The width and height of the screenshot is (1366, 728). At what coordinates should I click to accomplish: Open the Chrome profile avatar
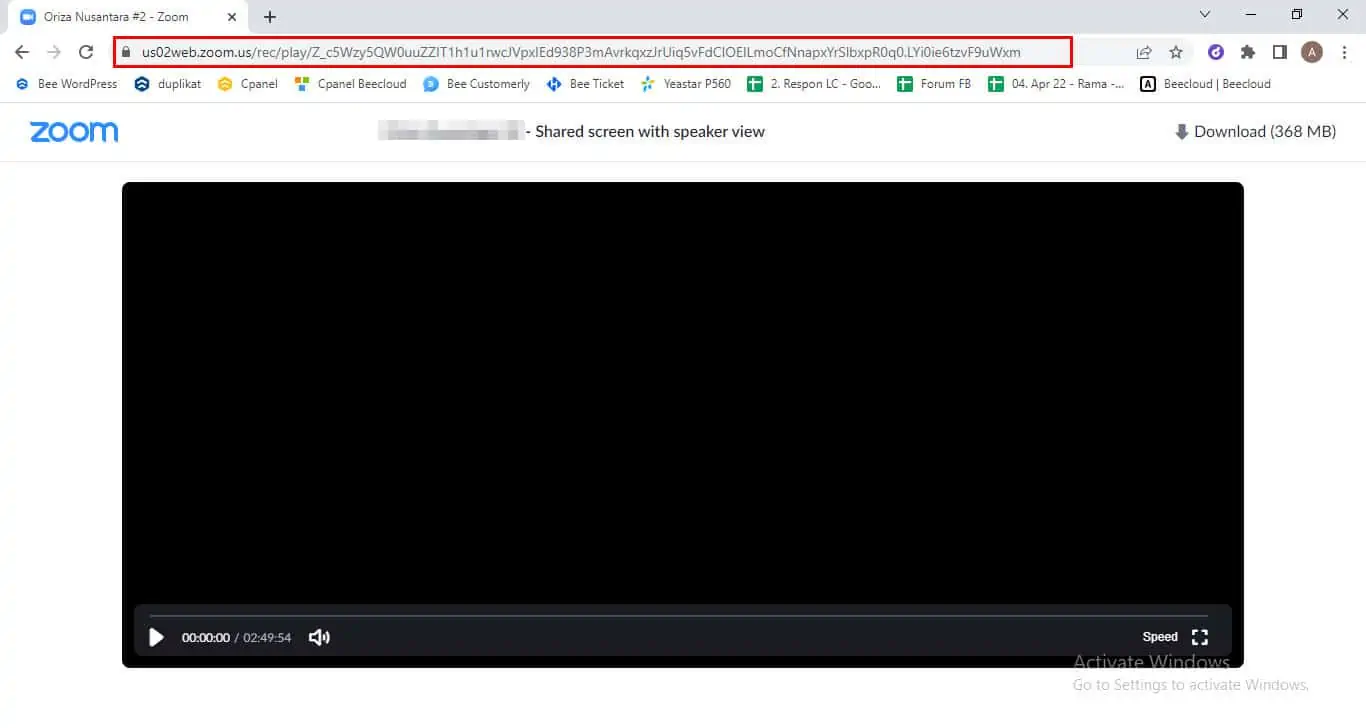tap(1312, 52)
